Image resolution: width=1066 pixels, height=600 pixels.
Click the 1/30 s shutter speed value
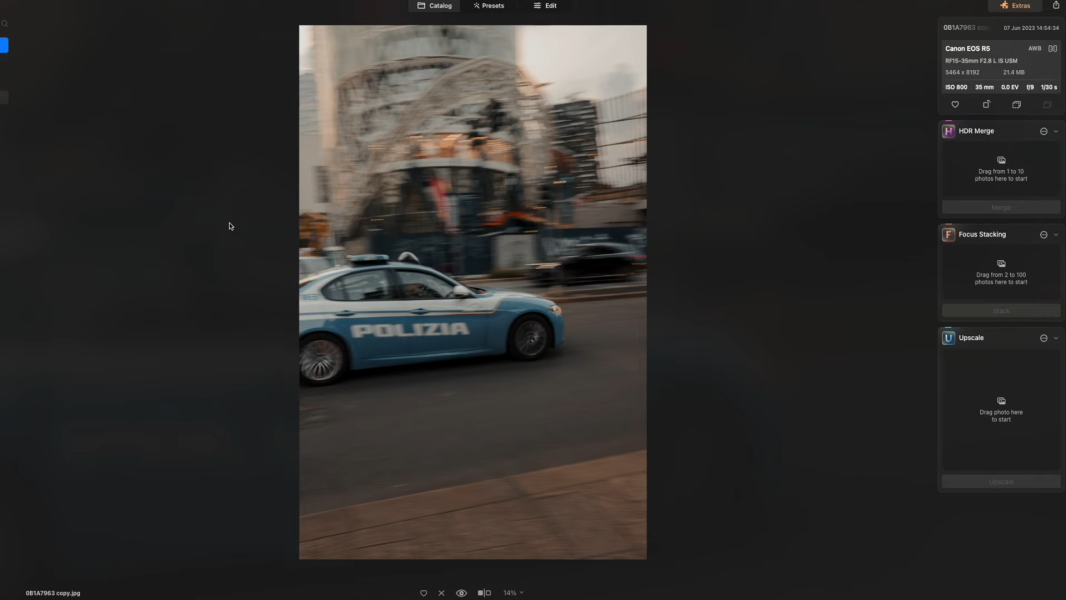[1049, 87]
